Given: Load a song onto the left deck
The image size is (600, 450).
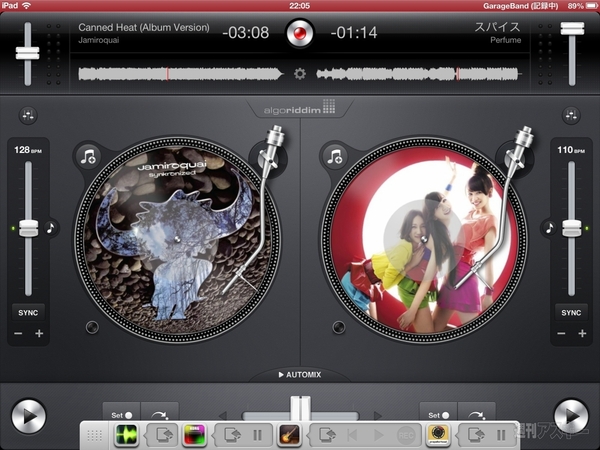Looking at the screenshot, I should pos(88,157).
